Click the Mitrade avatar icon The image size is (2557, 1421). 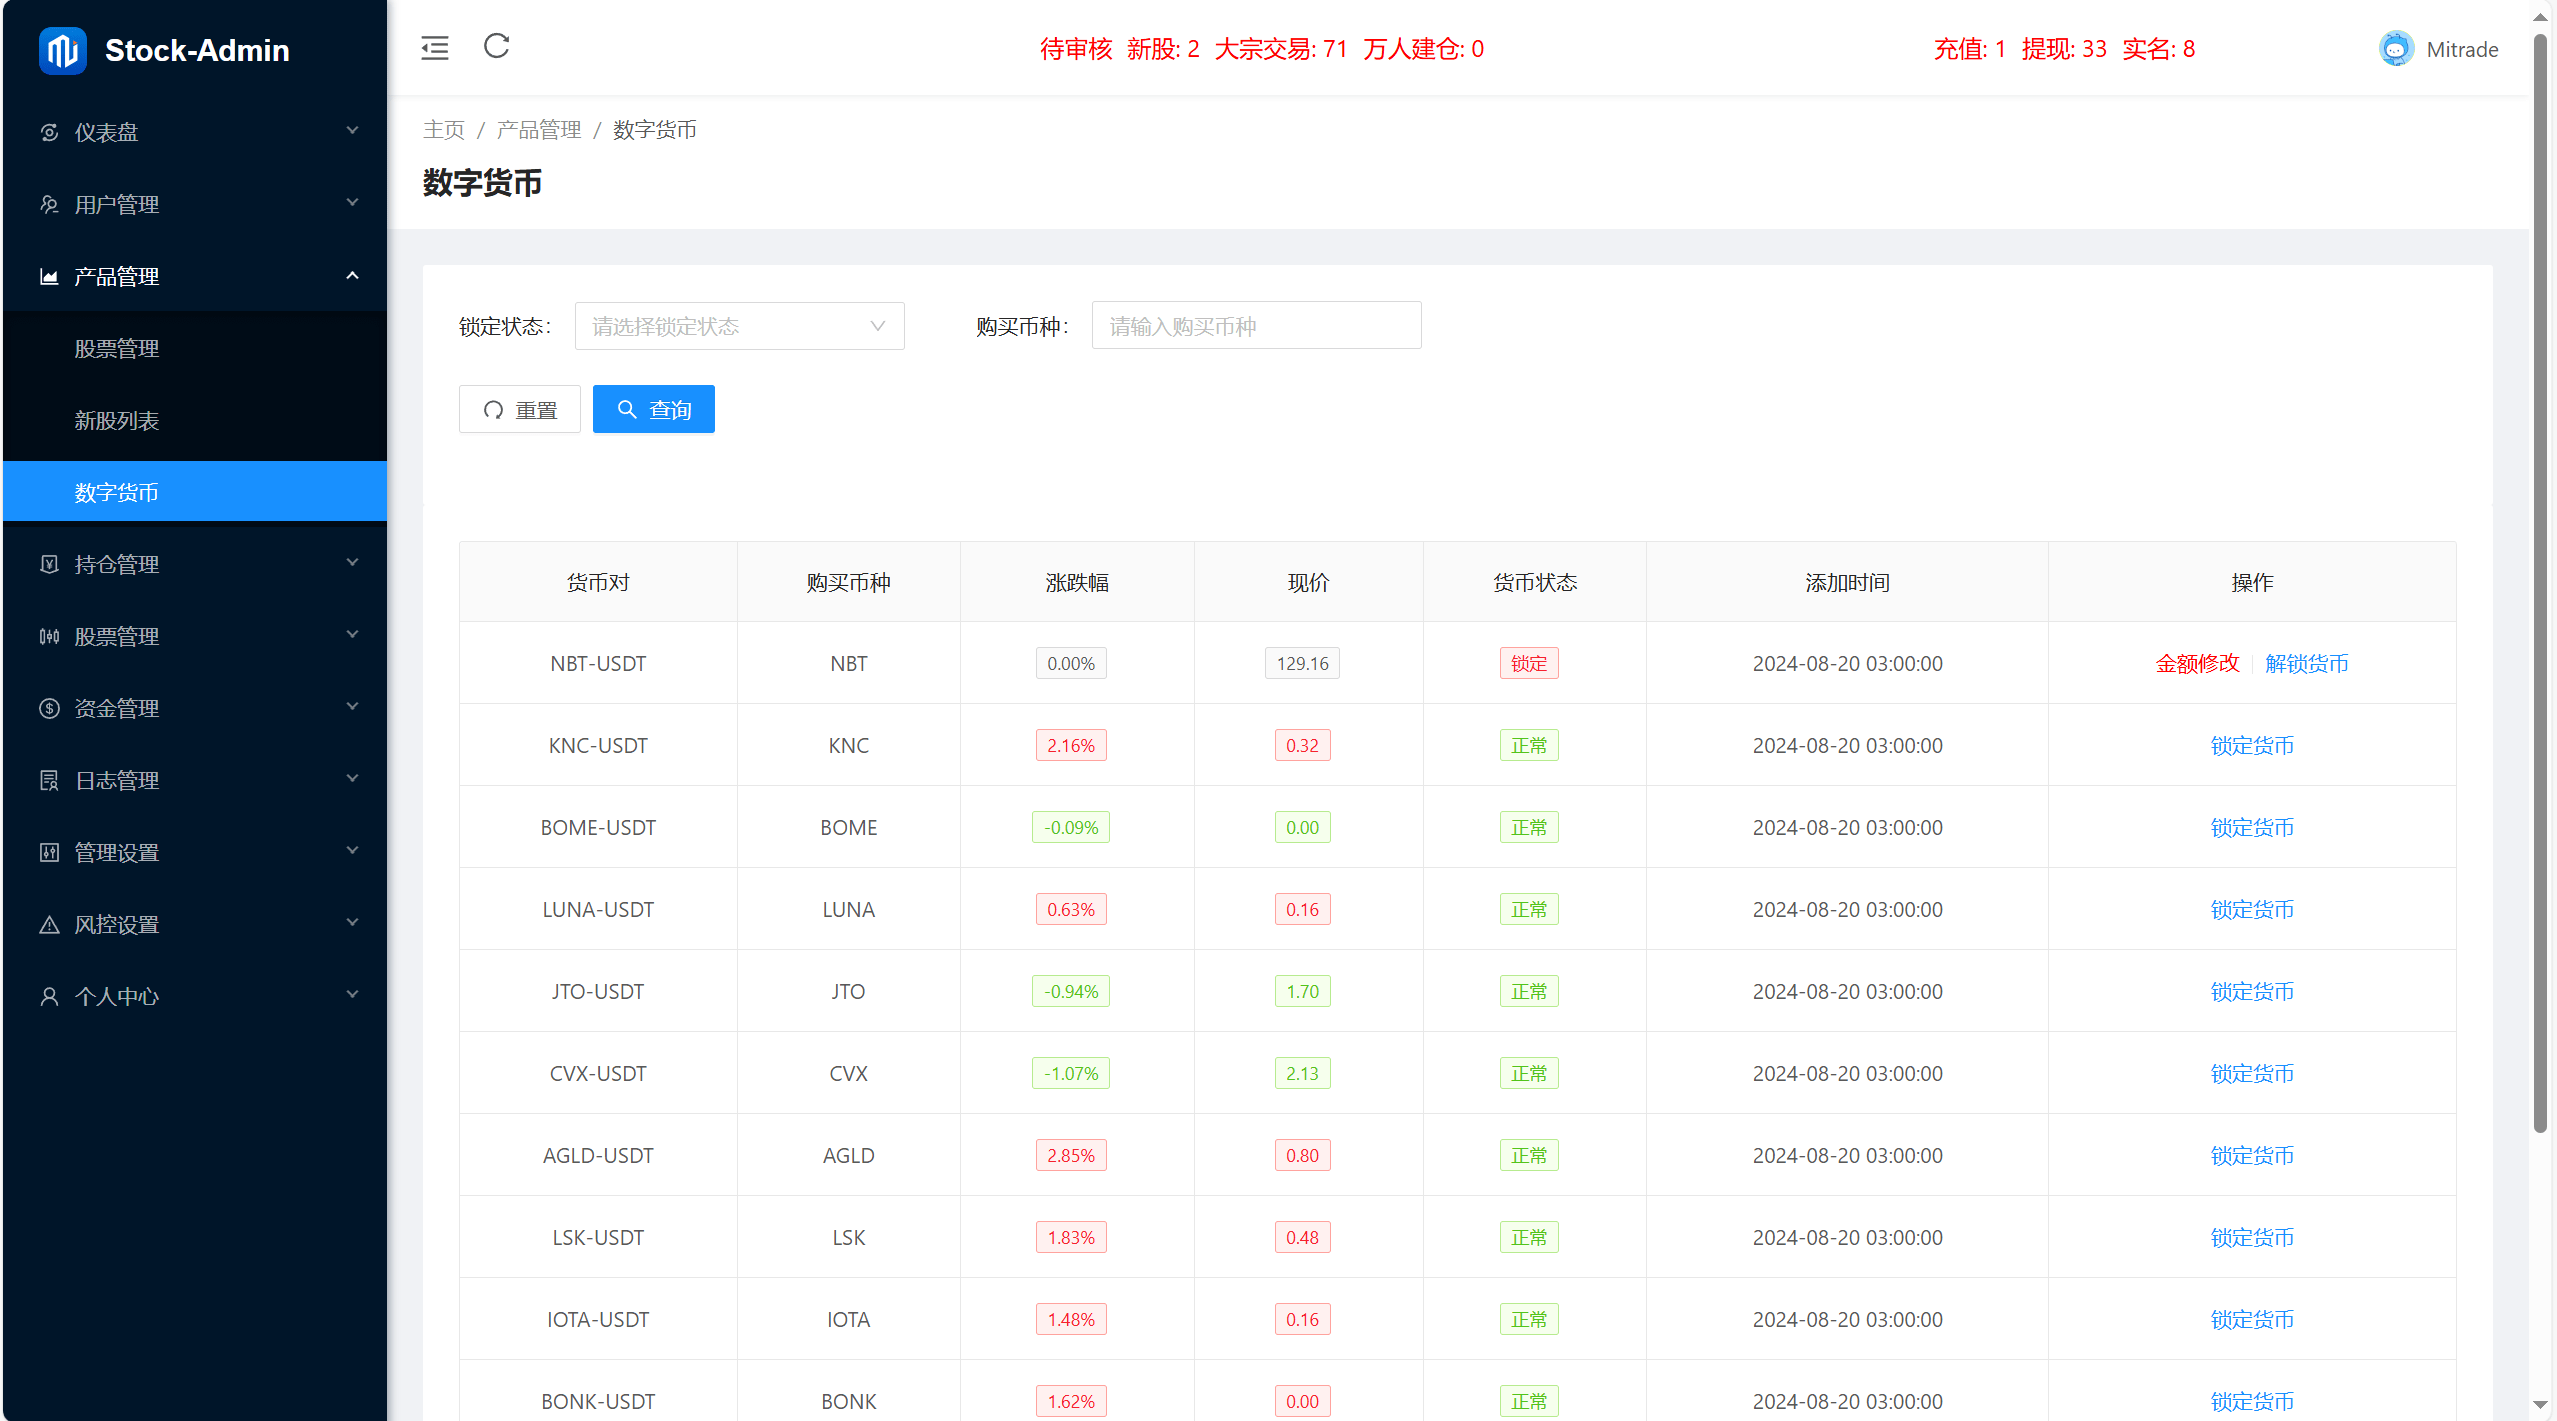[2396, 47]
